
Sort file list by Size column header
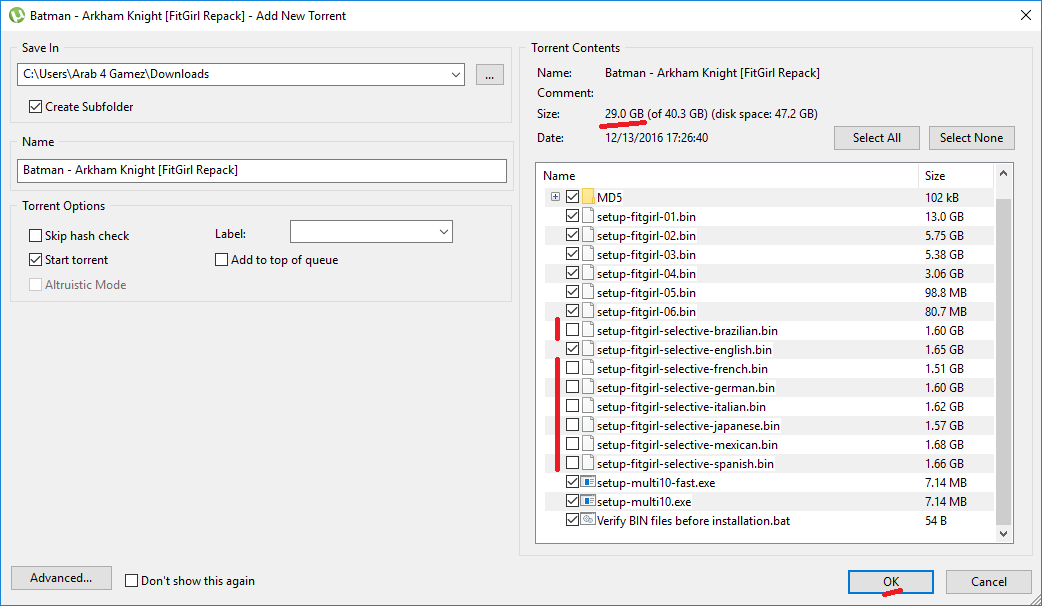954,176
